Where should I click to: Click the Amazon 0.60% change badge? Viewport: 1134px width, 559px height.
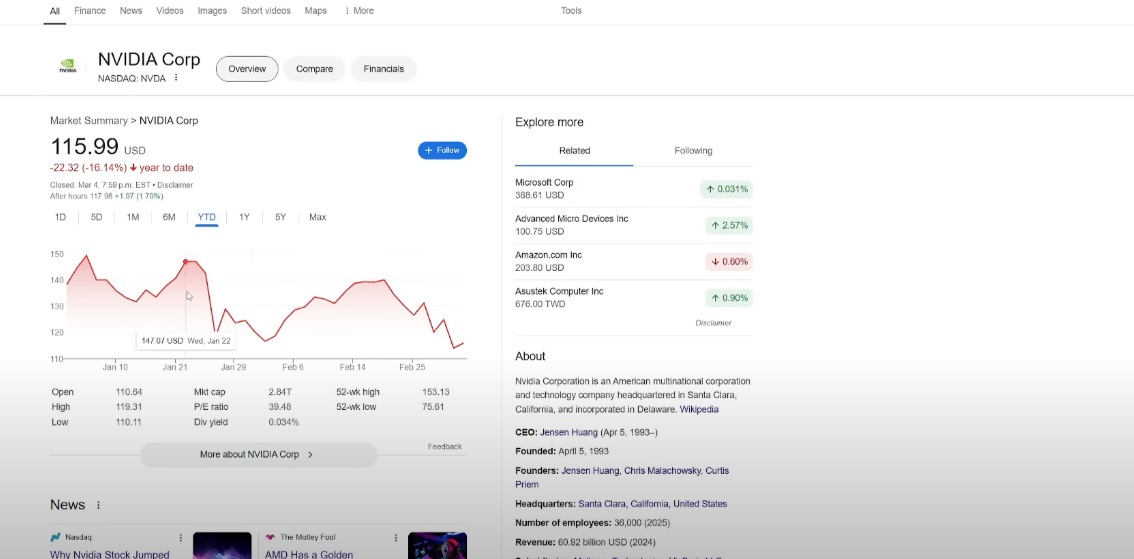tap(729, 262)
